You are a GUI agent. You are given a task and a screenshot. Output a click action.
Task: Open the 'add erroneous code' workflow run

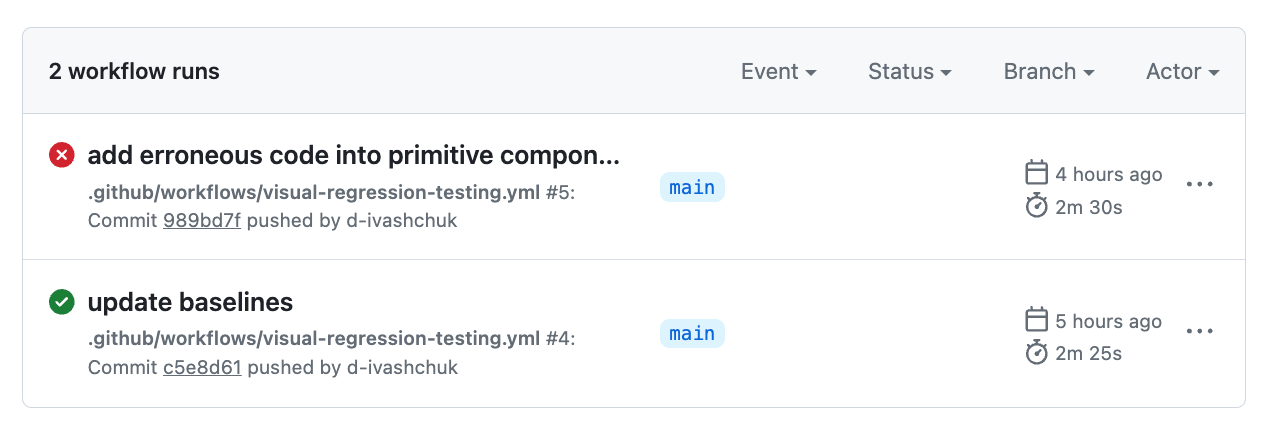click(x=354, y=155)
